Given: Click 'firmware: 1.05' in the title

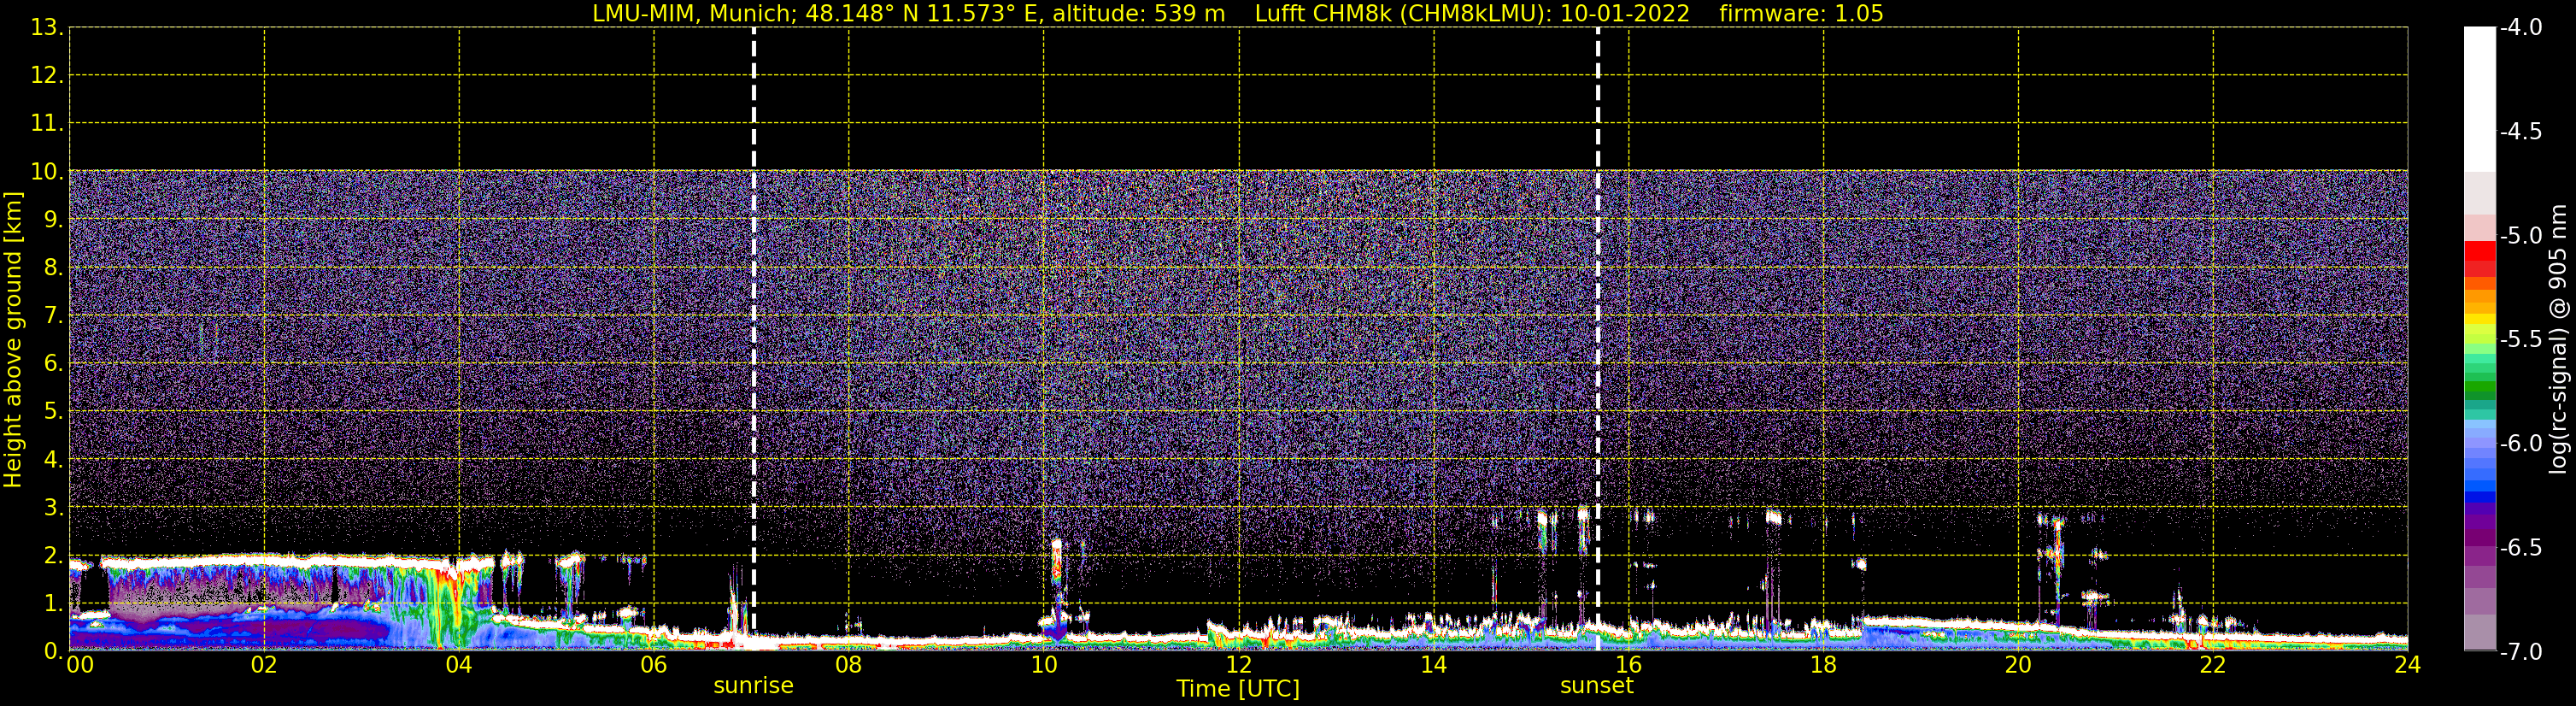Looking at the screenshot, I should point(1801,14).
